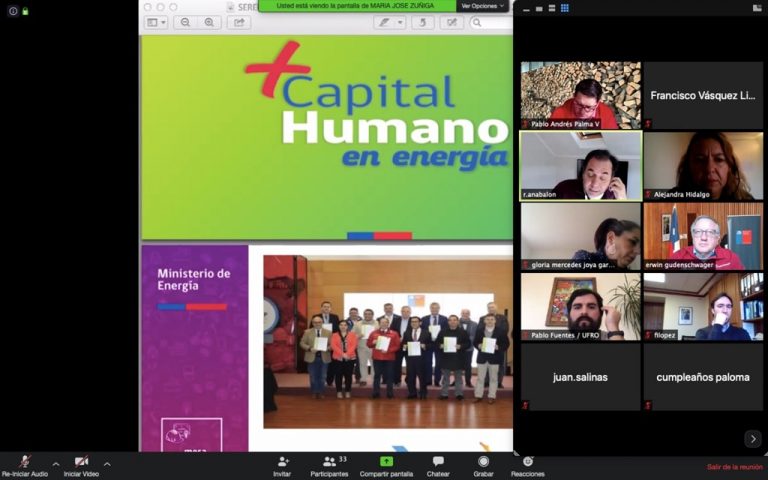Screen dimensions: 768x480
Task: Select the cumpleaños paloma tile
Action: (x=703, y=377)
